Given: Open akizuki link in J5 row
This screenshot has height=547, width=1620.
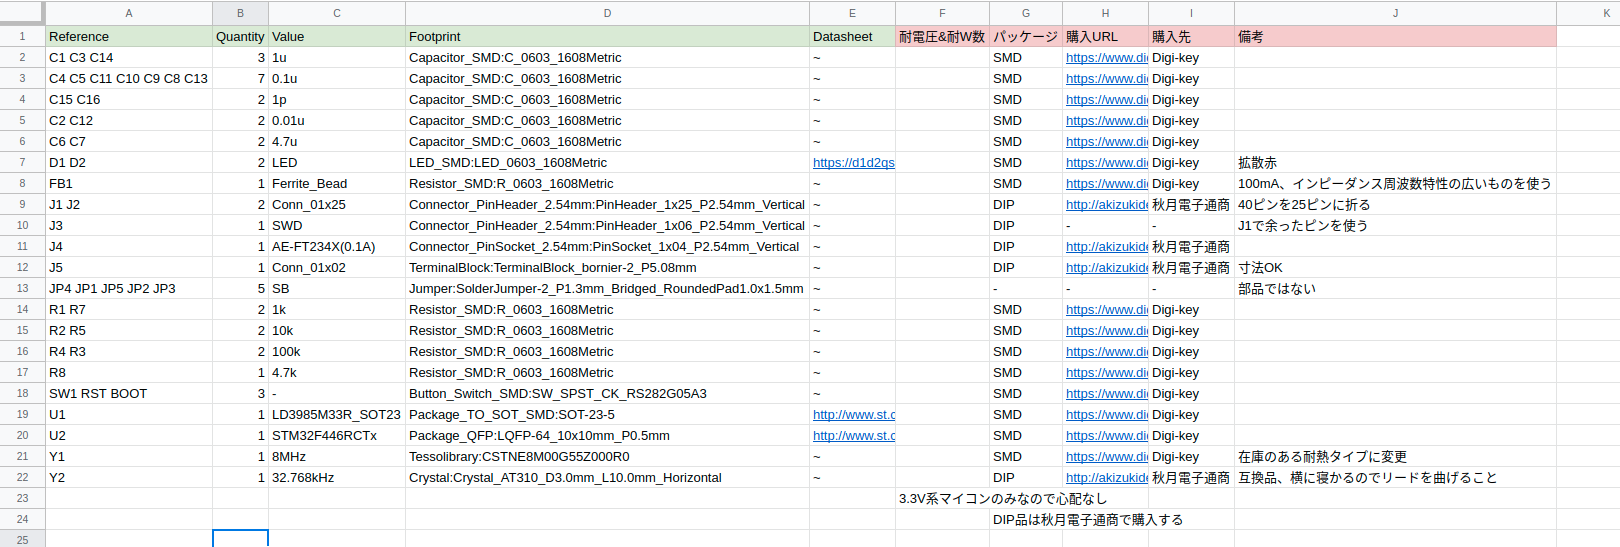Looking at the screenshot, I should pyautogui.click(x=1106, y=268).
